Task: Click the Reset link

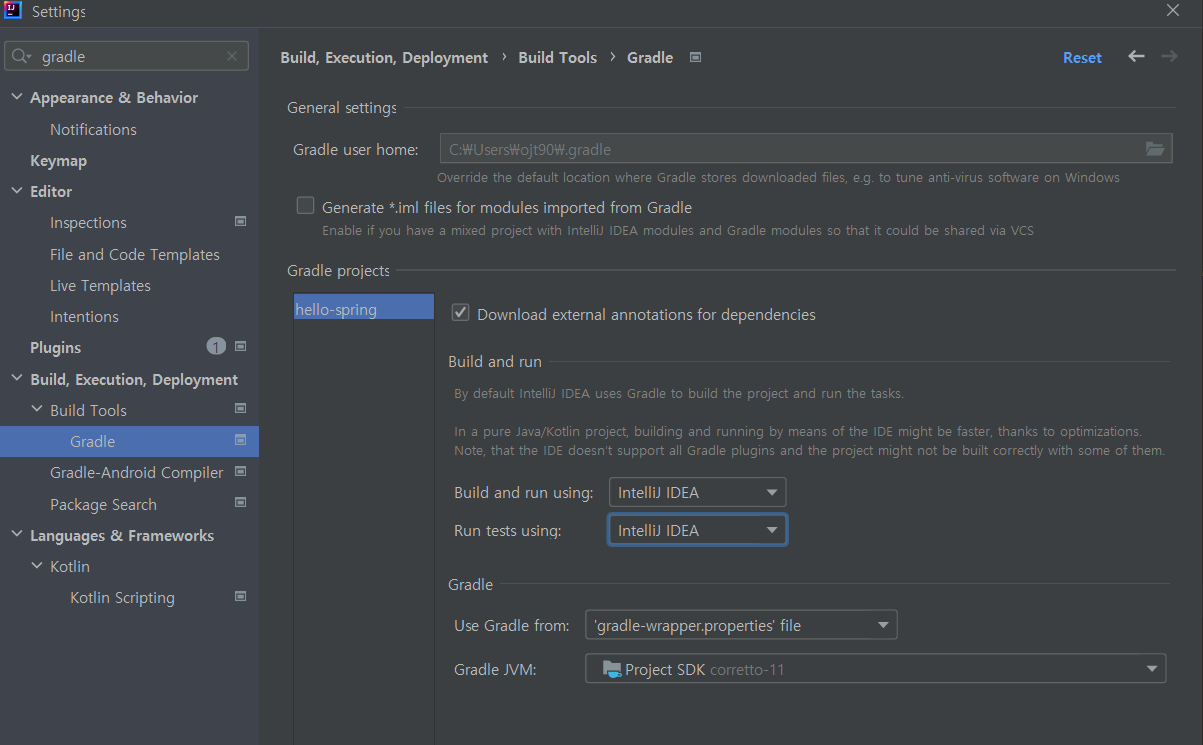Action: 1082,58
